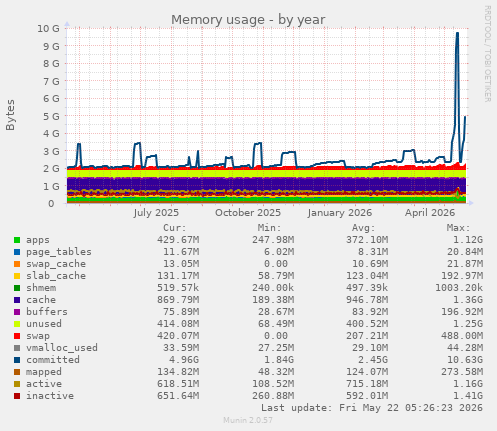Click the navy committed legend swatch
This screenshot has height=431, width=497.
point(17,360)
